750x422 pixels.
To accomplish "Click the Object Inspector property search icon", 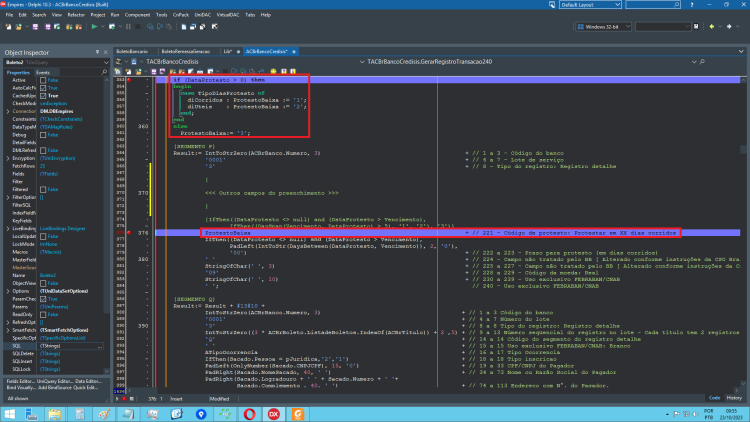I will 104,72.
